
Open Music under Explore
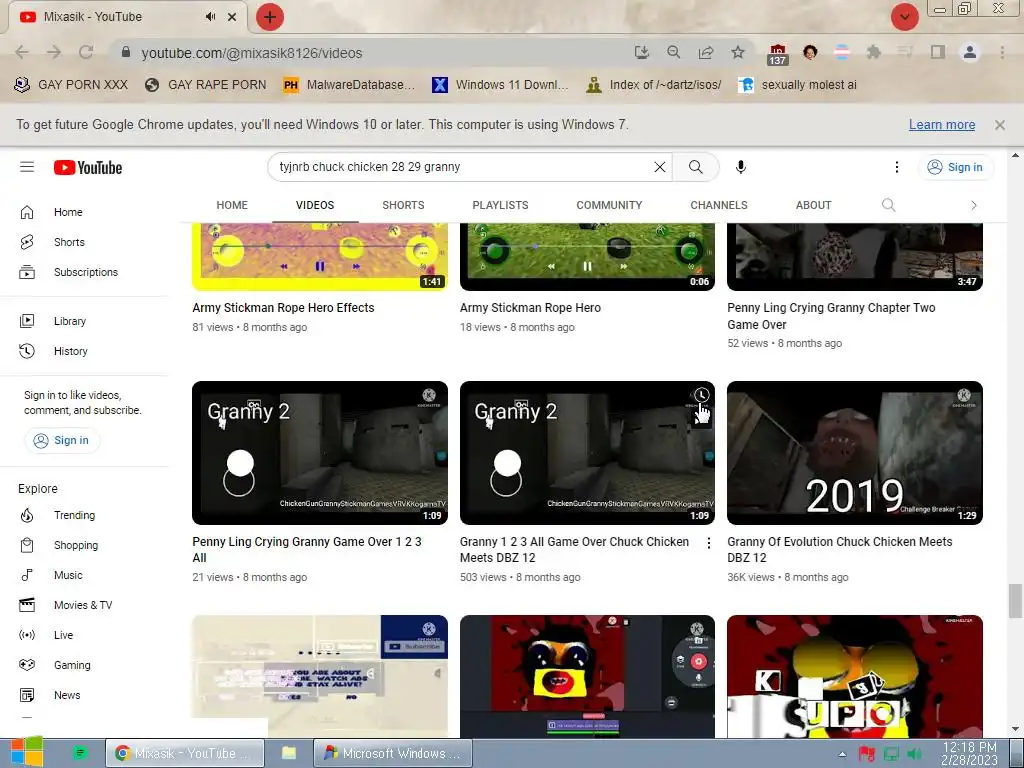68,575
